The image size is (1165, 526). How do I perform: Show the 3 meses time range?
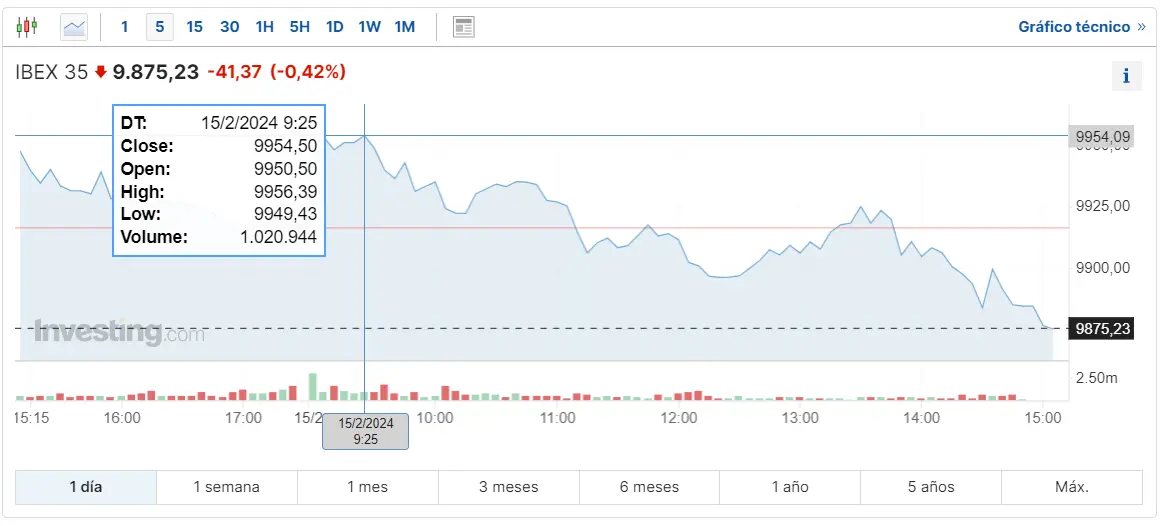[x=508, y=487]
